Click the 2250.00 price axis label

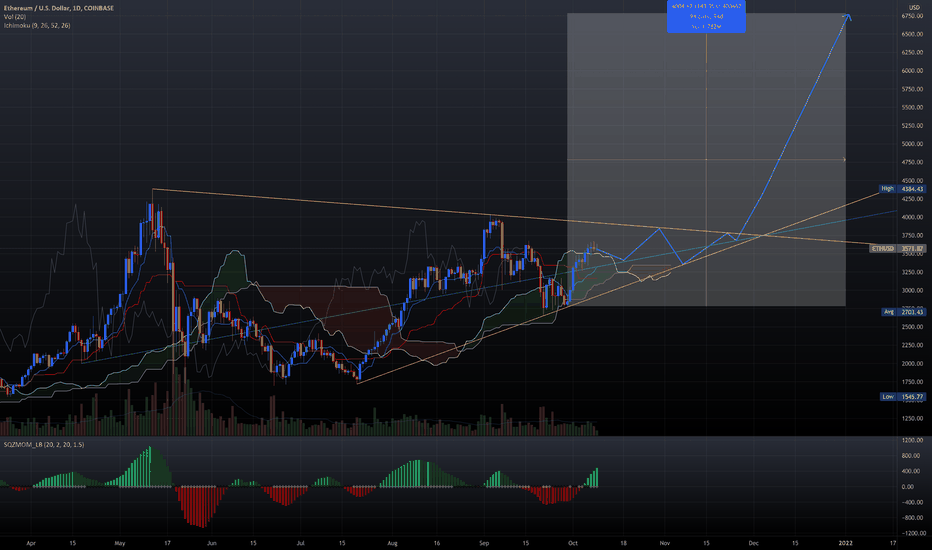pyautogui.click(x=912, y=345)
